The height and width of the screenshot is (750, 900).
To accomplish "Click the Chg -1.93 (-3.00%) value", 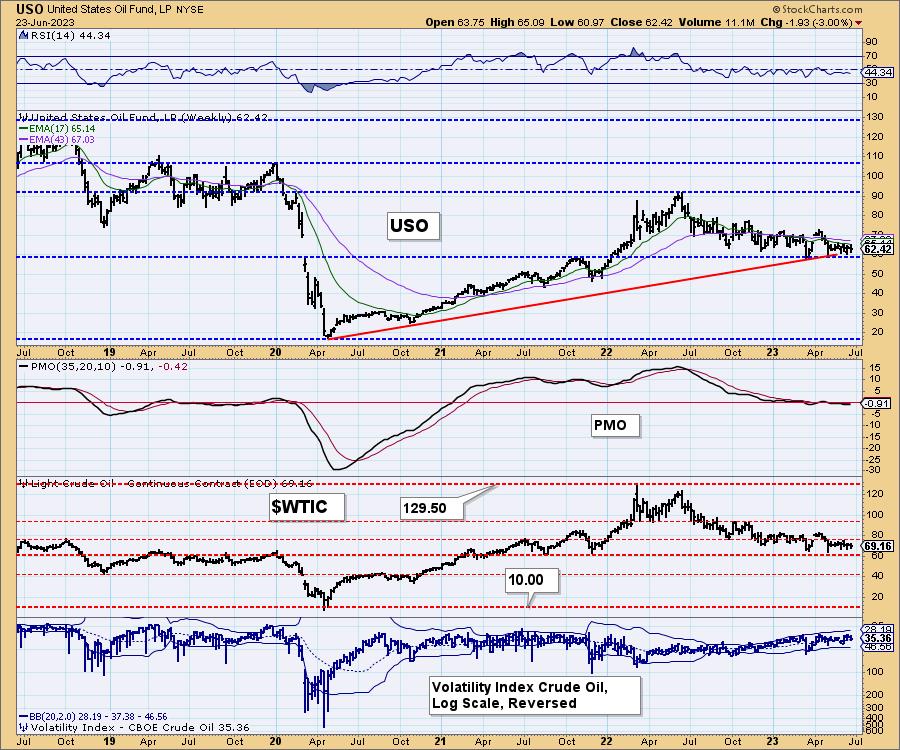I will pyautogui.click(x=806, y=22).
